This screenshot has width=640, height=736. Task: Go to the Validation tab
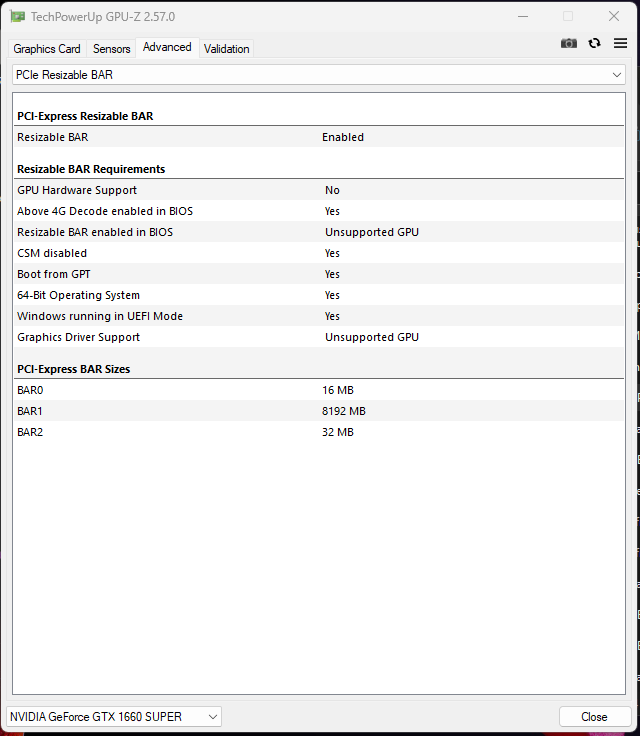[x=226, y=49]
